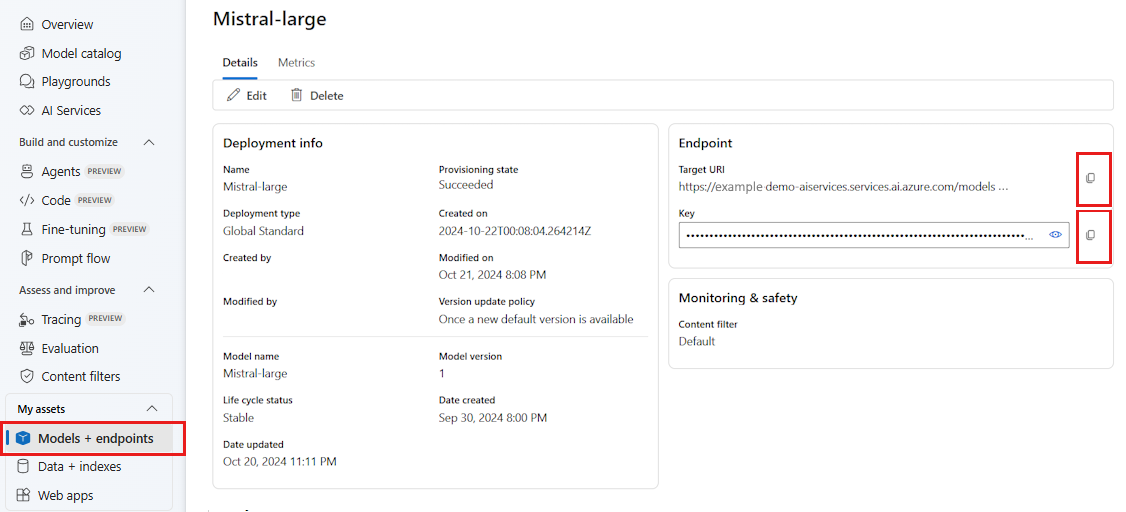Click the Content filters shield icon
Screen dimensions: 1126x512
(27, 376)
